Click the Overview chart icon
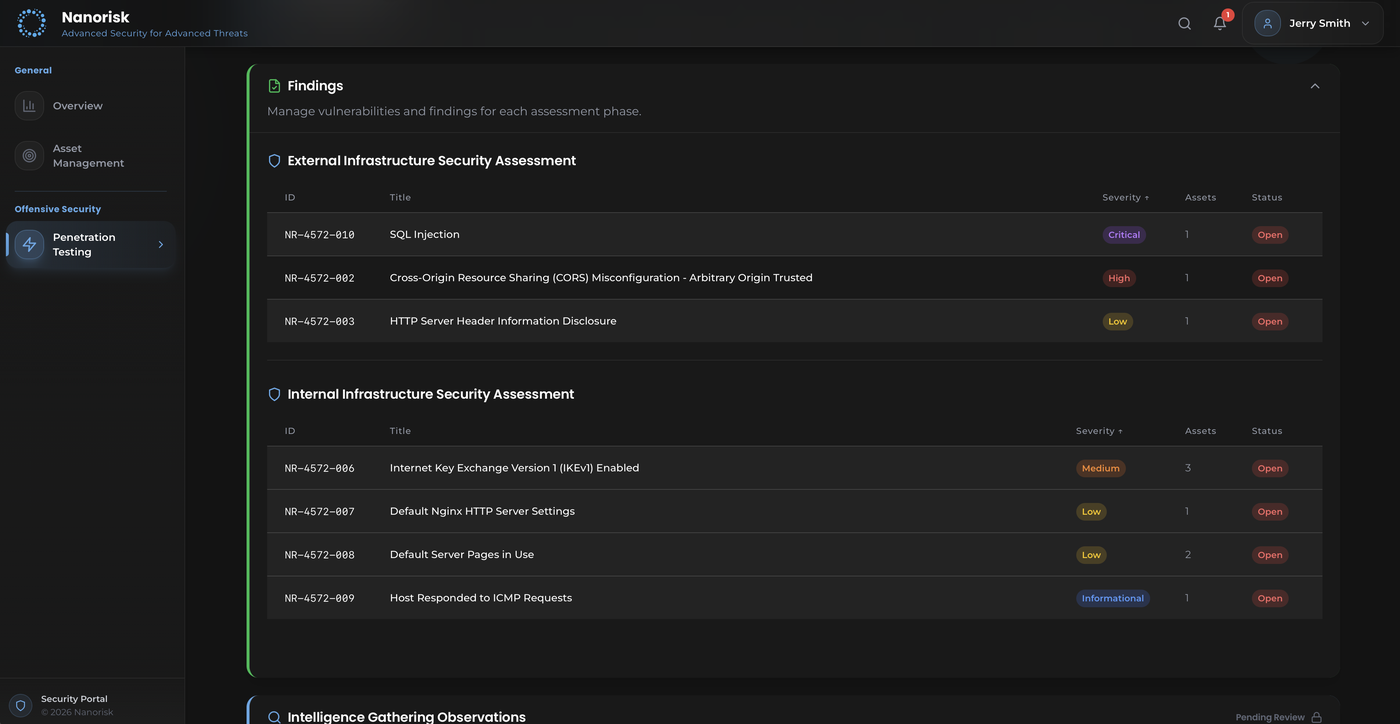The height and width of the screenshot is (724, 1400). [x=29, y=106]
